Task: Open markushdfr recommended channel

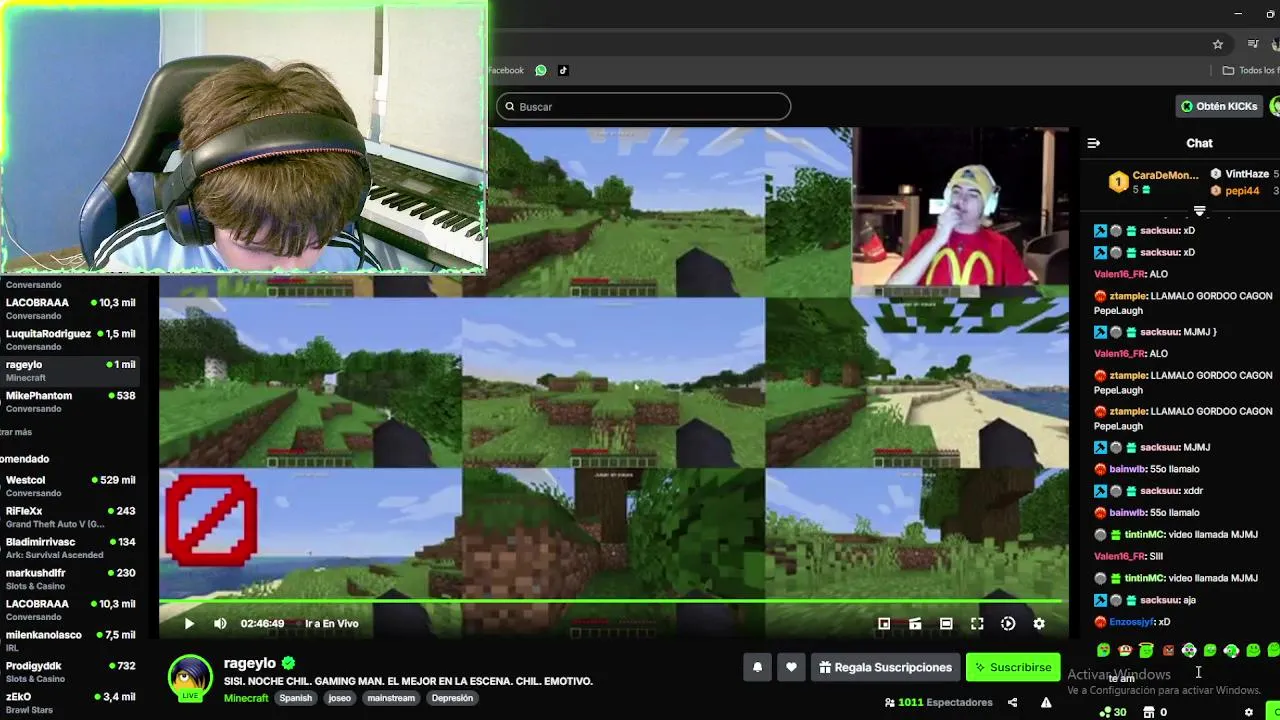Action: coord(70,579)
